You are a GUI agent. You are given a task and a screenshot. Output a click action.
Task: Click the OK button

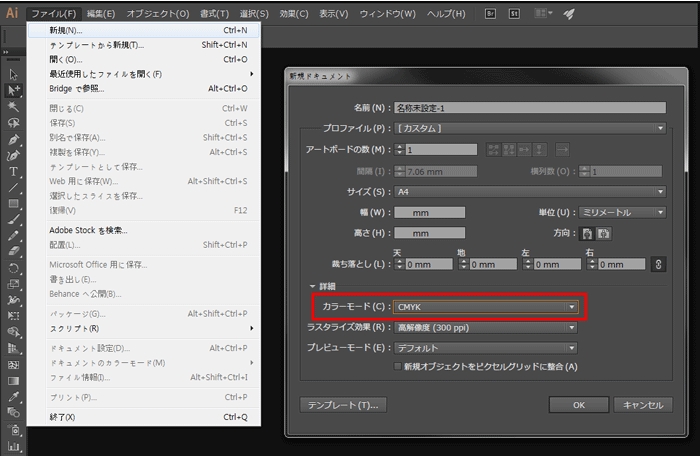(x=579, y=405)
